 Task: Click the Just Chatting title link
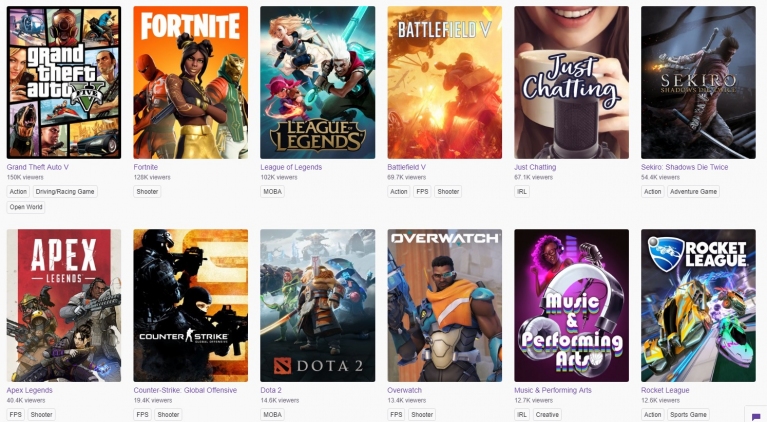tap(535, 167)
